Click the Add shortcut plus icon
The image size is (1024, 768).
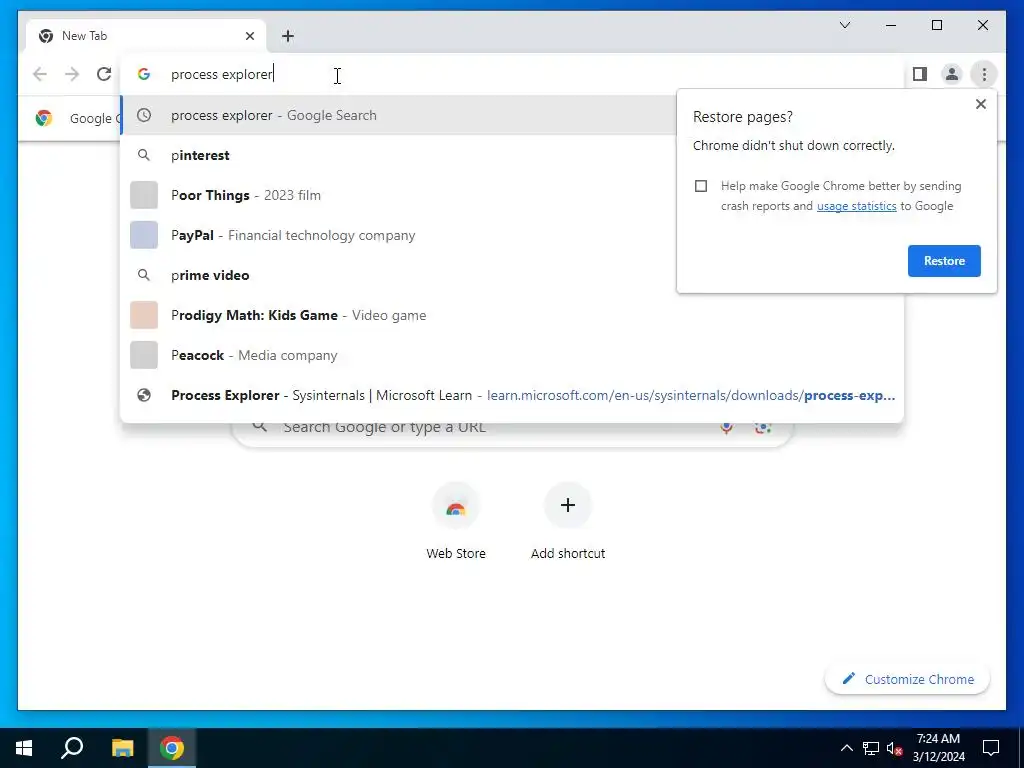click(568, 505)
